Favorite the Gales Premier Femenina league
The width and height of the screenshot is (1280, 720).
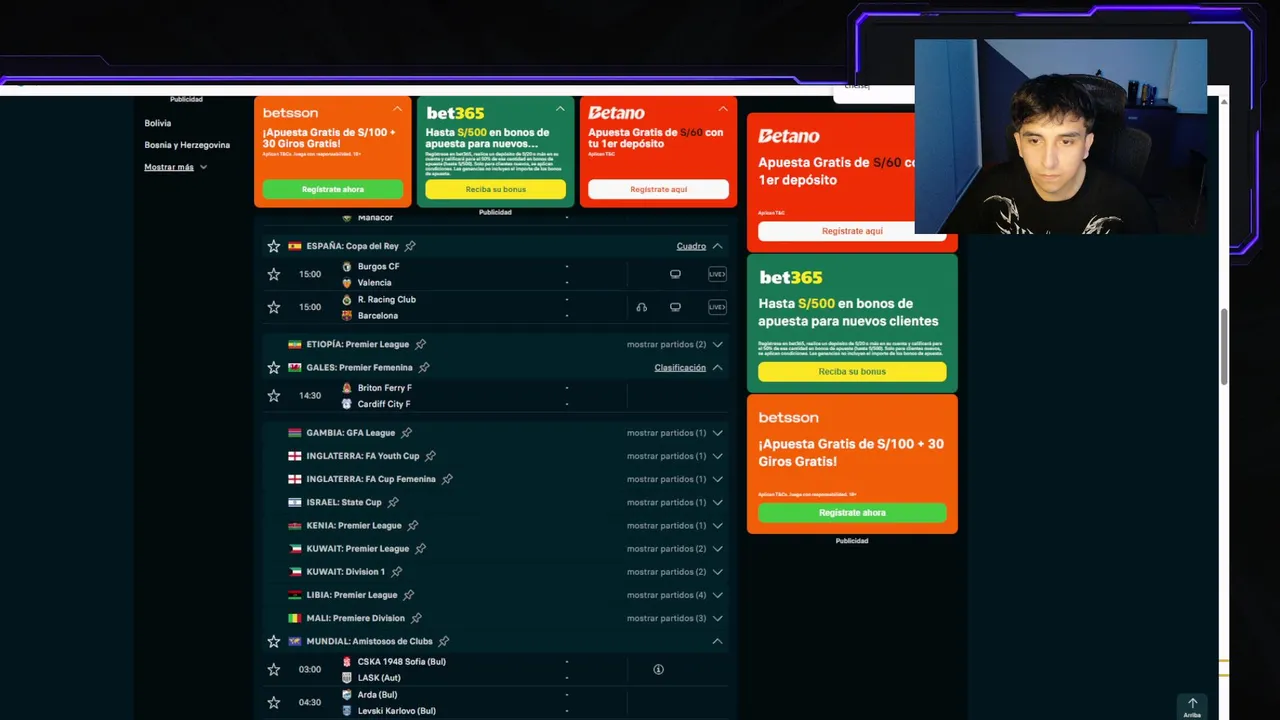pos(273,368)
